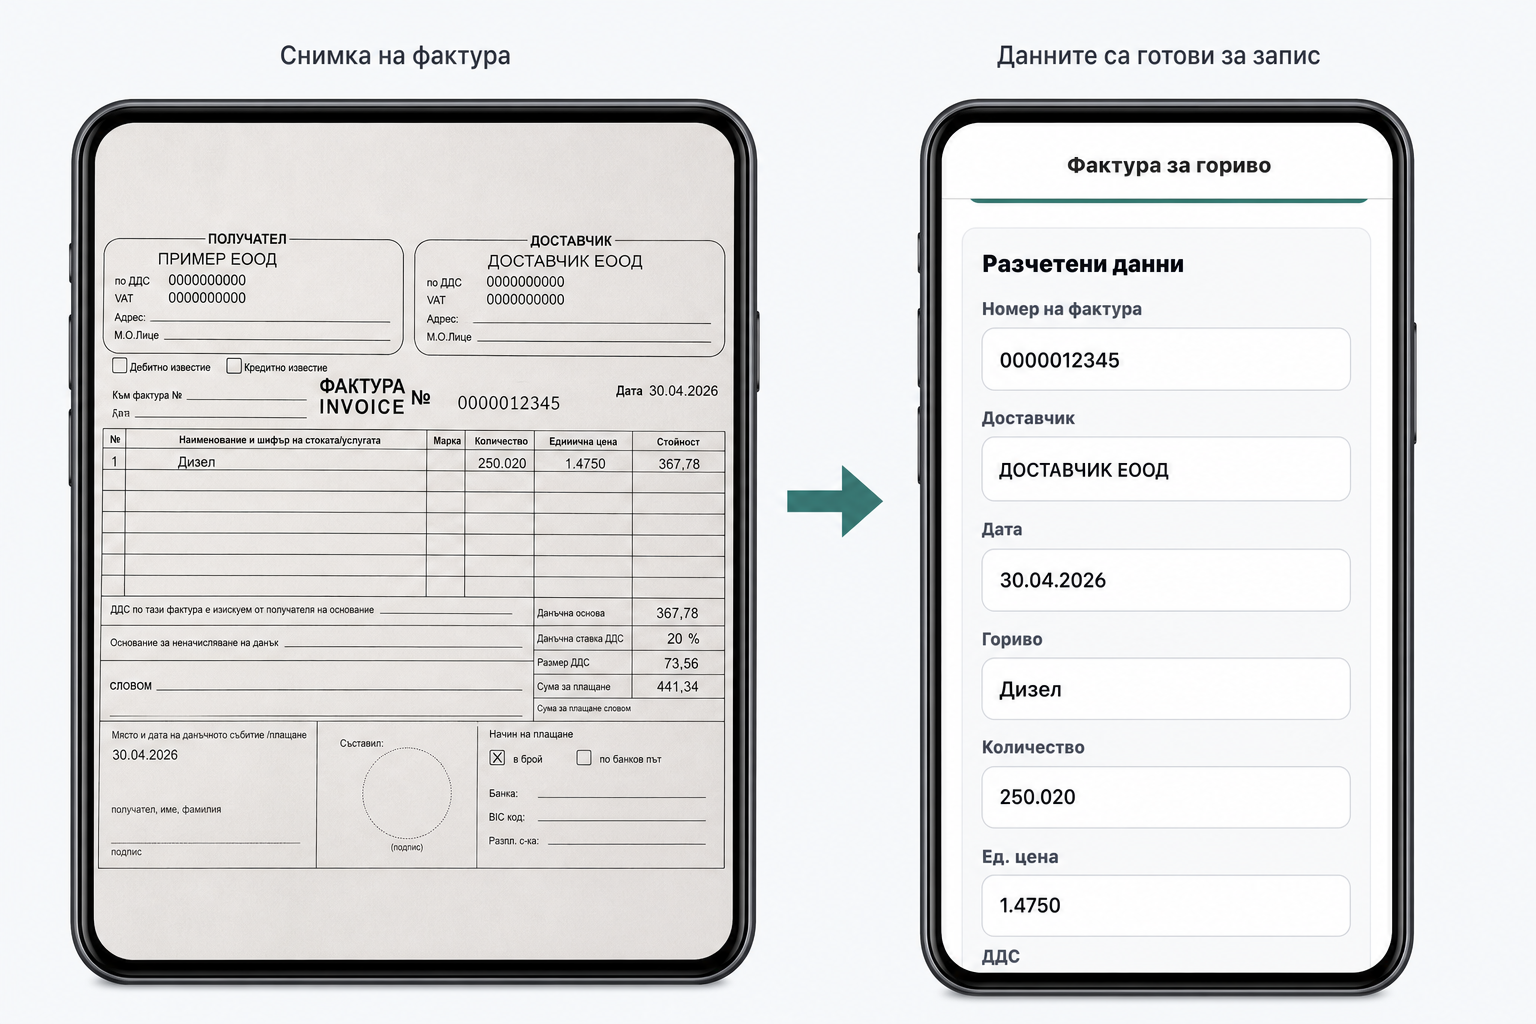The width and height of the screenshot is (1536, 1024).
Task: Click the Съставил signature circle on the invoice
Action: pyautogui.click(x=407, y=793)
